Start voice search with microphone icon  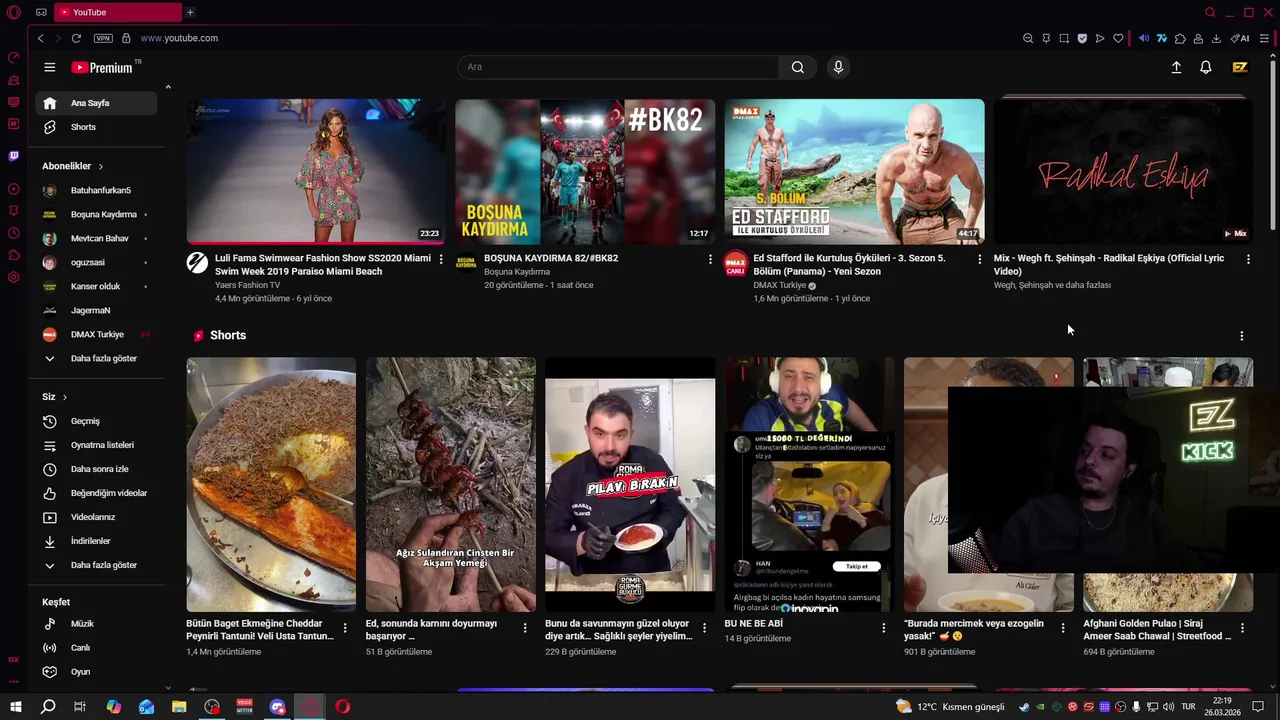(838, 67)
